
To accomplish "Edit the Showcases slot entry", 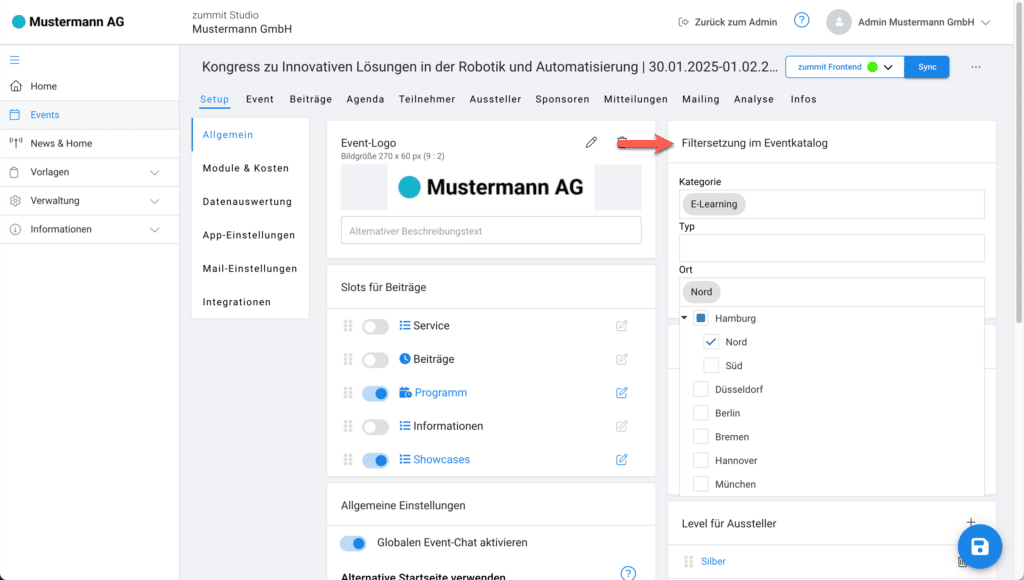I will tap(622, 460).
